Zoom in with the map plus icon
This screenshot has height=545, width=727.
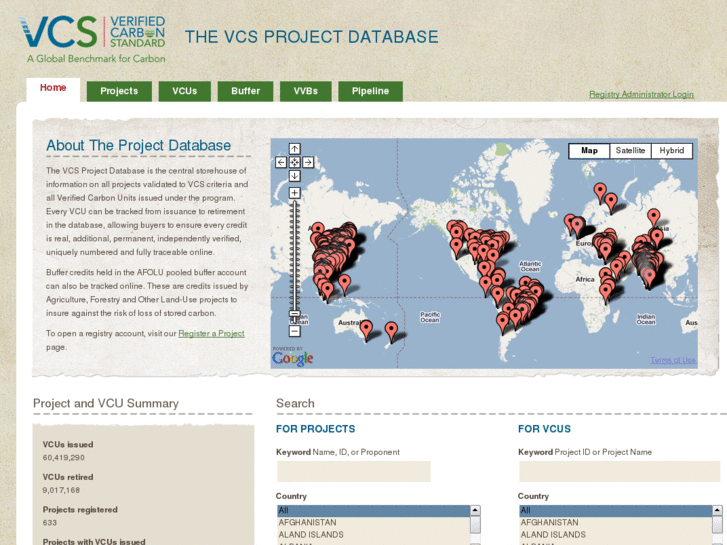click(294, 192)
